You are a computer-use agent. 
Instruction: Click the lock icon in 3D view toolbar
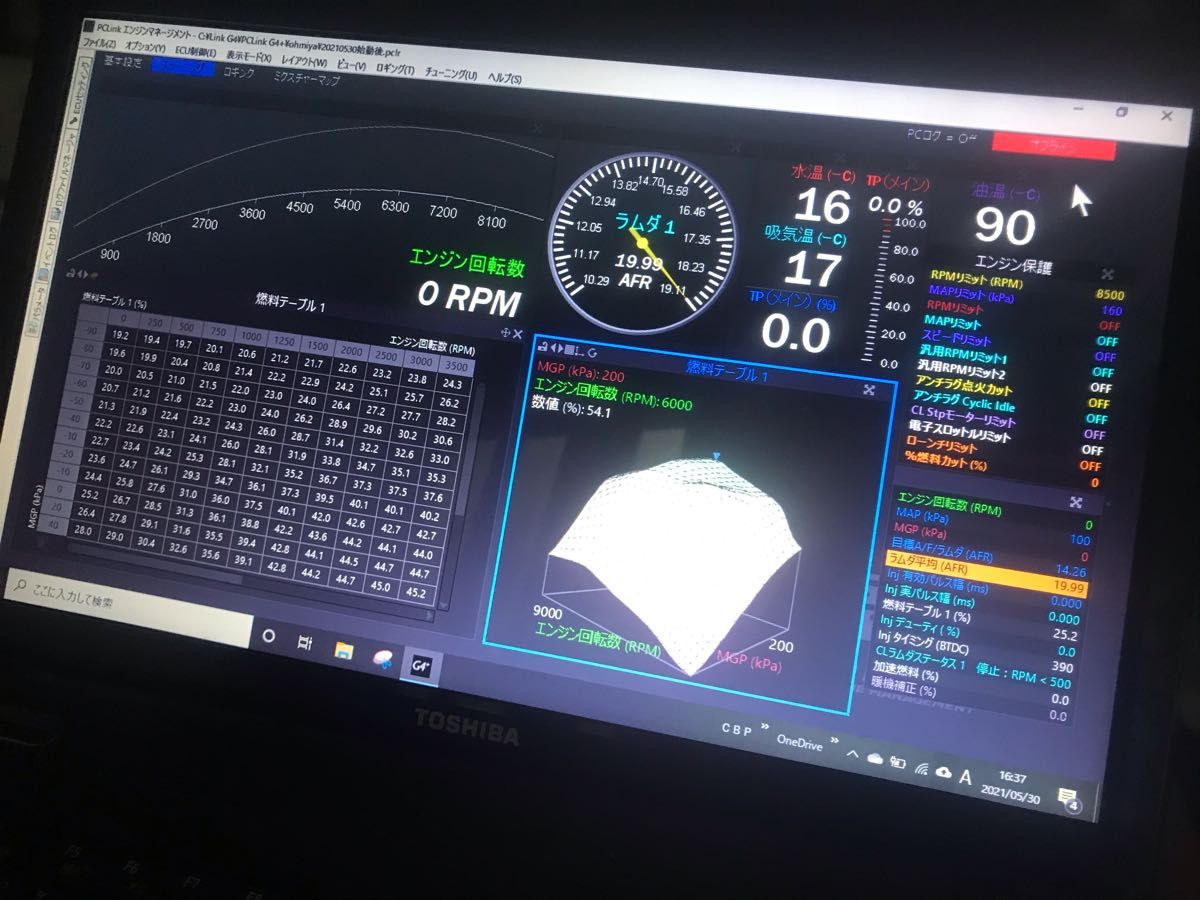coord(542,346)
